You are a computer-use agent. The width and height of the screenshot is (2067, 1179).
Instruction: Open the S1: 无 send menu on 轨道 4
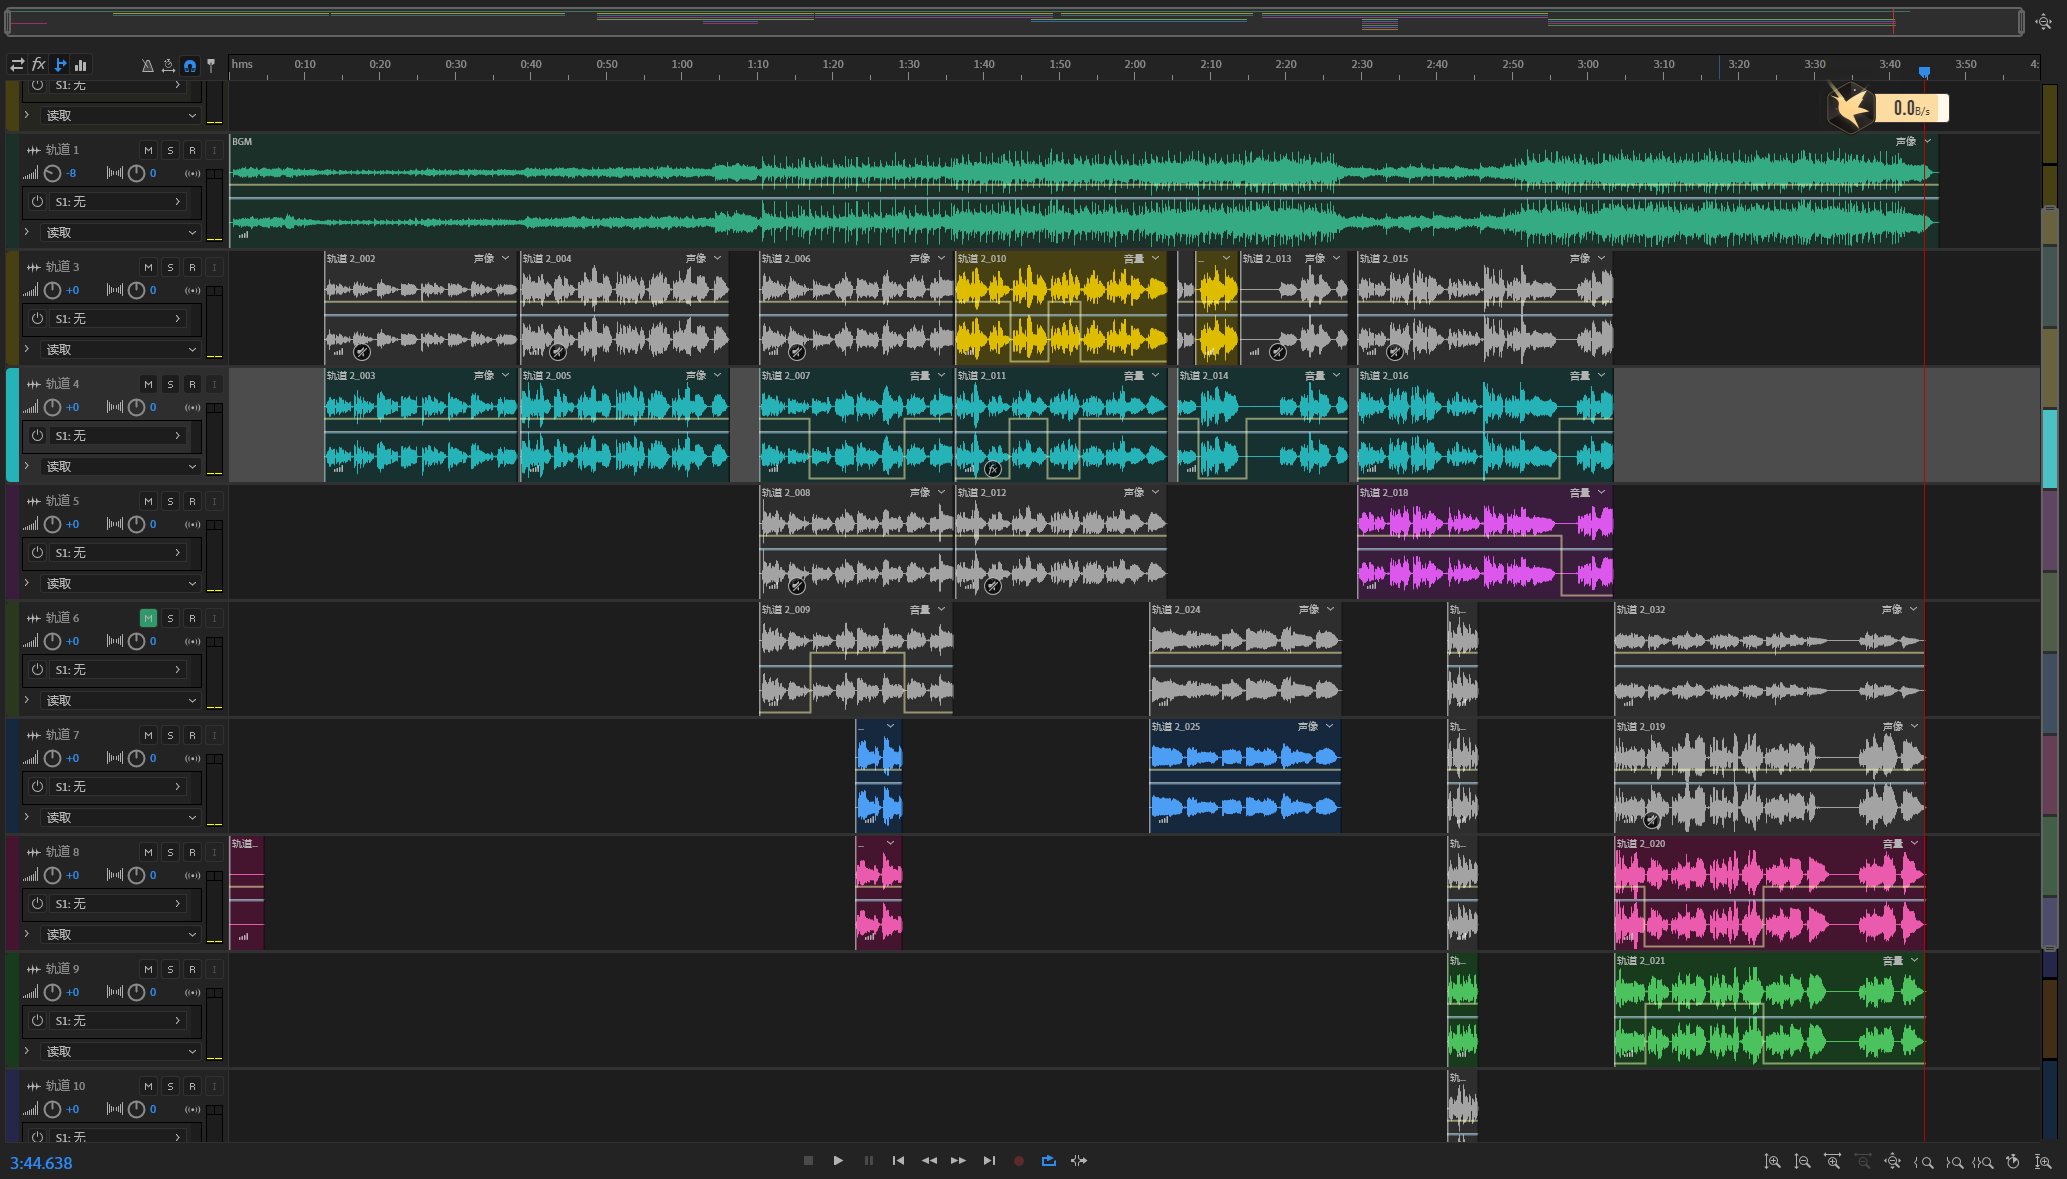[x=118, y=436]
